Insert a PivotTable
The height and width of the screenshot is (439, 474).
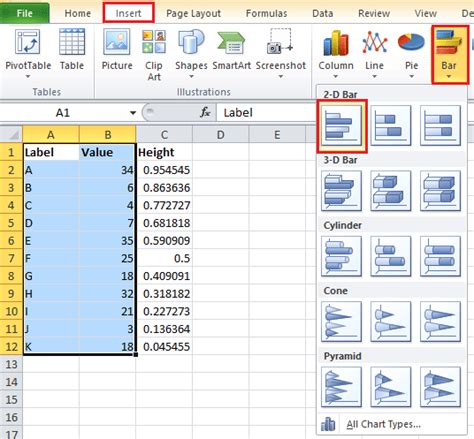pos(28,53)
